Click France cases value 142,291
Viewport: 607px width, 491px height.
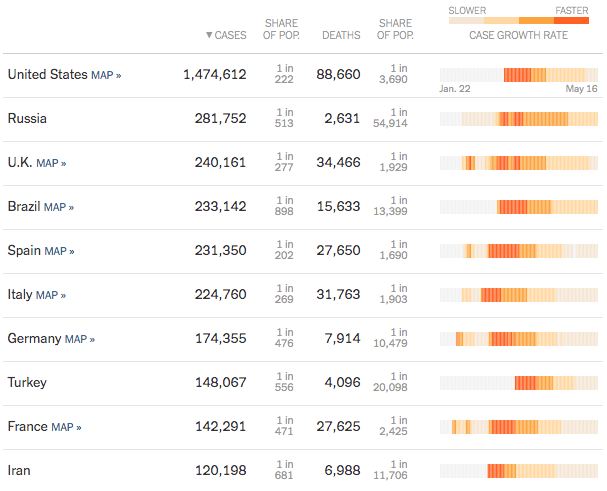[221, 427]
